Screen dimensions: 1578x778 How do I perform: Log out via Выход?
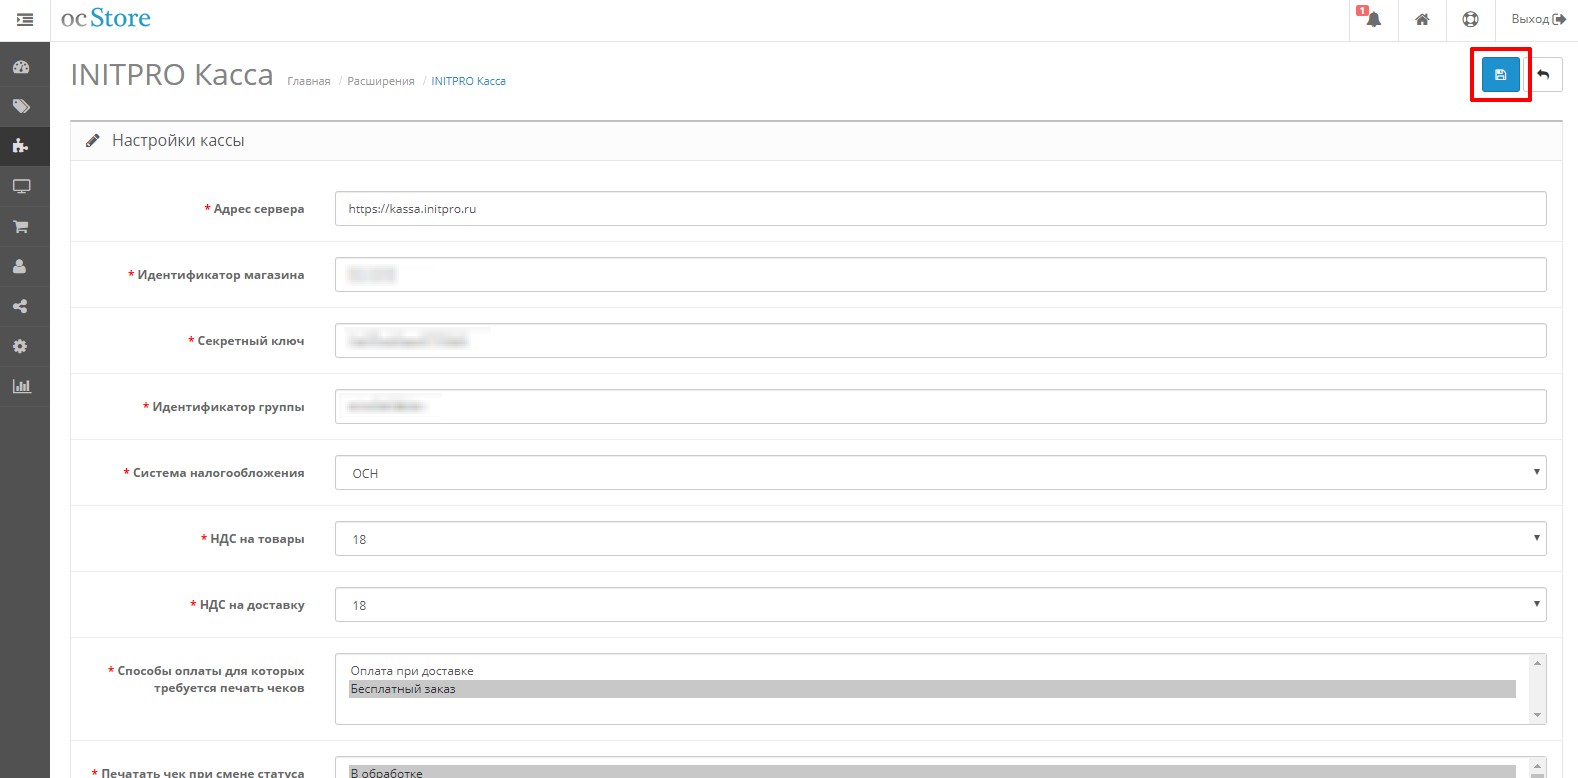pos(1538,20)
